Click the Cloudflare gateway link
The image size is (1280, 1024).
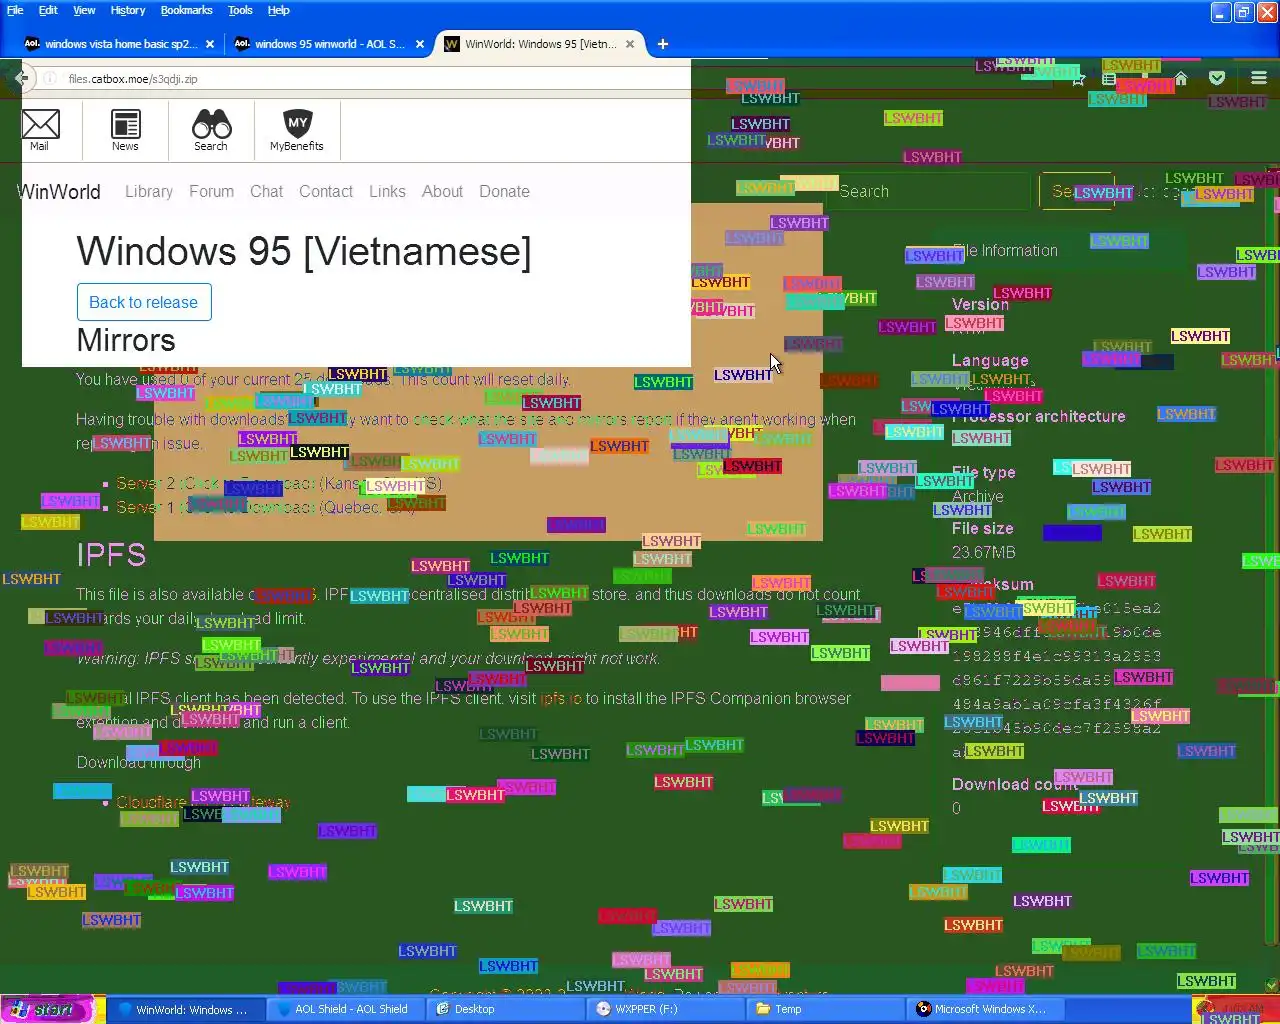(x=203, y=802)
